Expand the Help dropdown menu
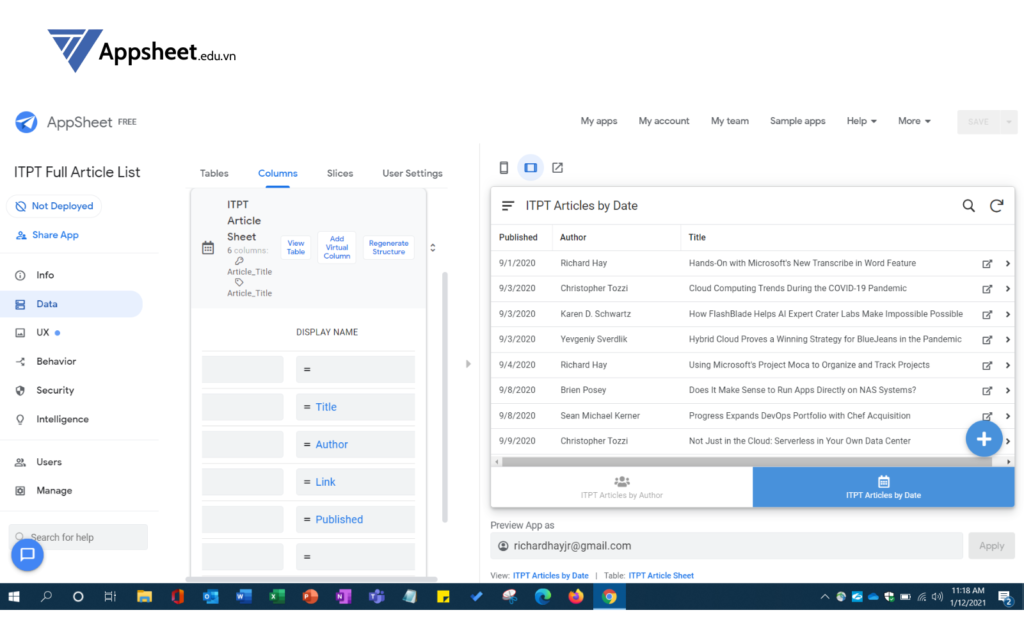1024x640 pixels. (x=861, y=121)
